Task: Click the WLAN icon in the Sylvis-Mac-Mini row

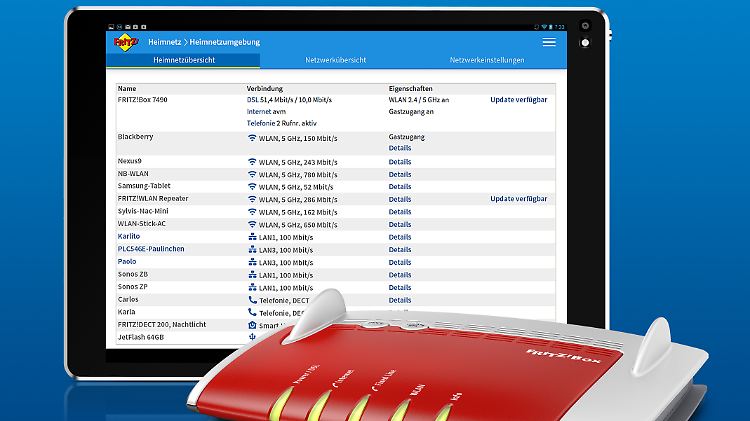Action: (x=252, y=211)
